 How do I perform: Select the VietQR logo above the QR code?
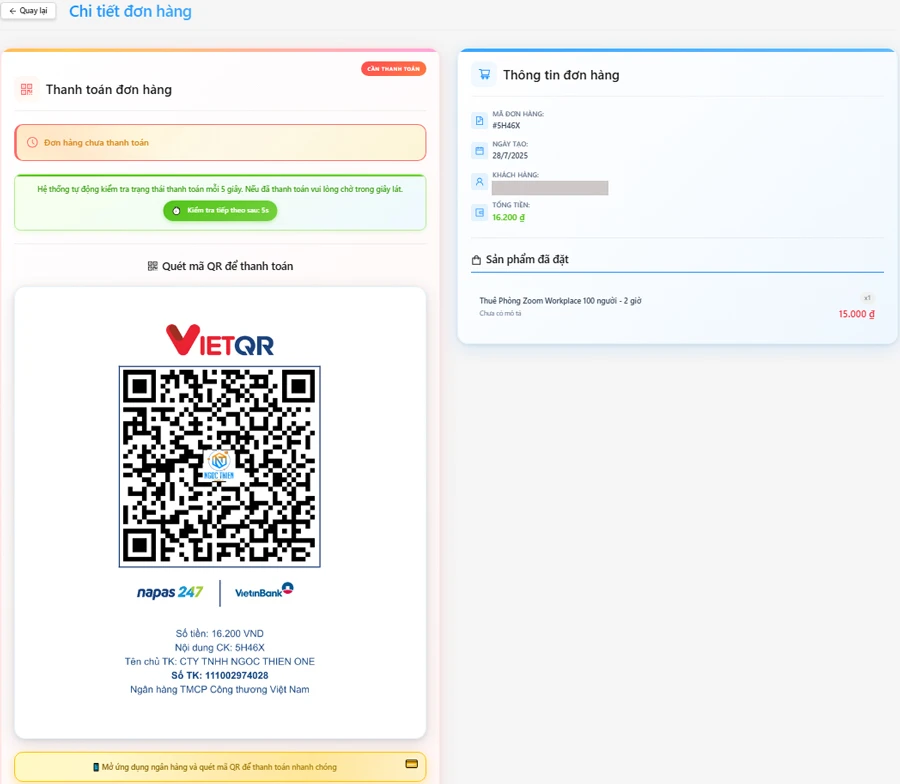(219, 338)
